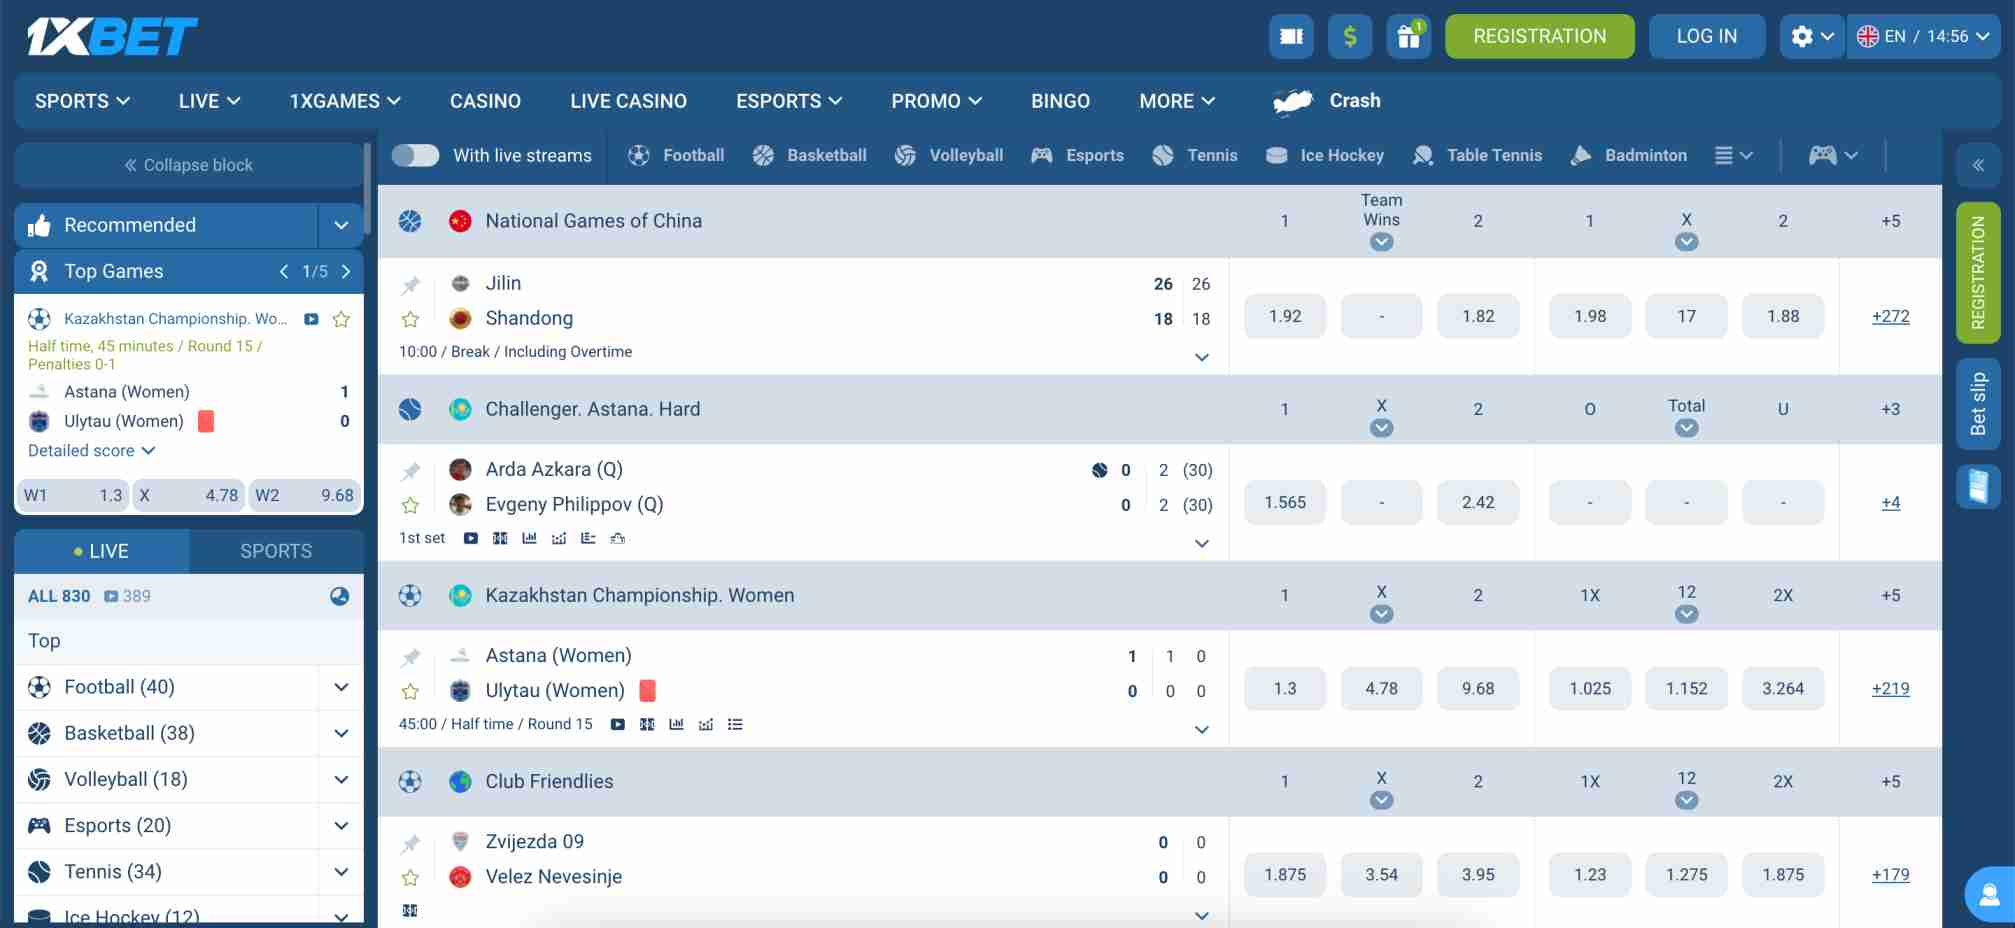Bet W1 at 1.3 in Top Games
This screenshot has height=928, width=2015.
73,495
